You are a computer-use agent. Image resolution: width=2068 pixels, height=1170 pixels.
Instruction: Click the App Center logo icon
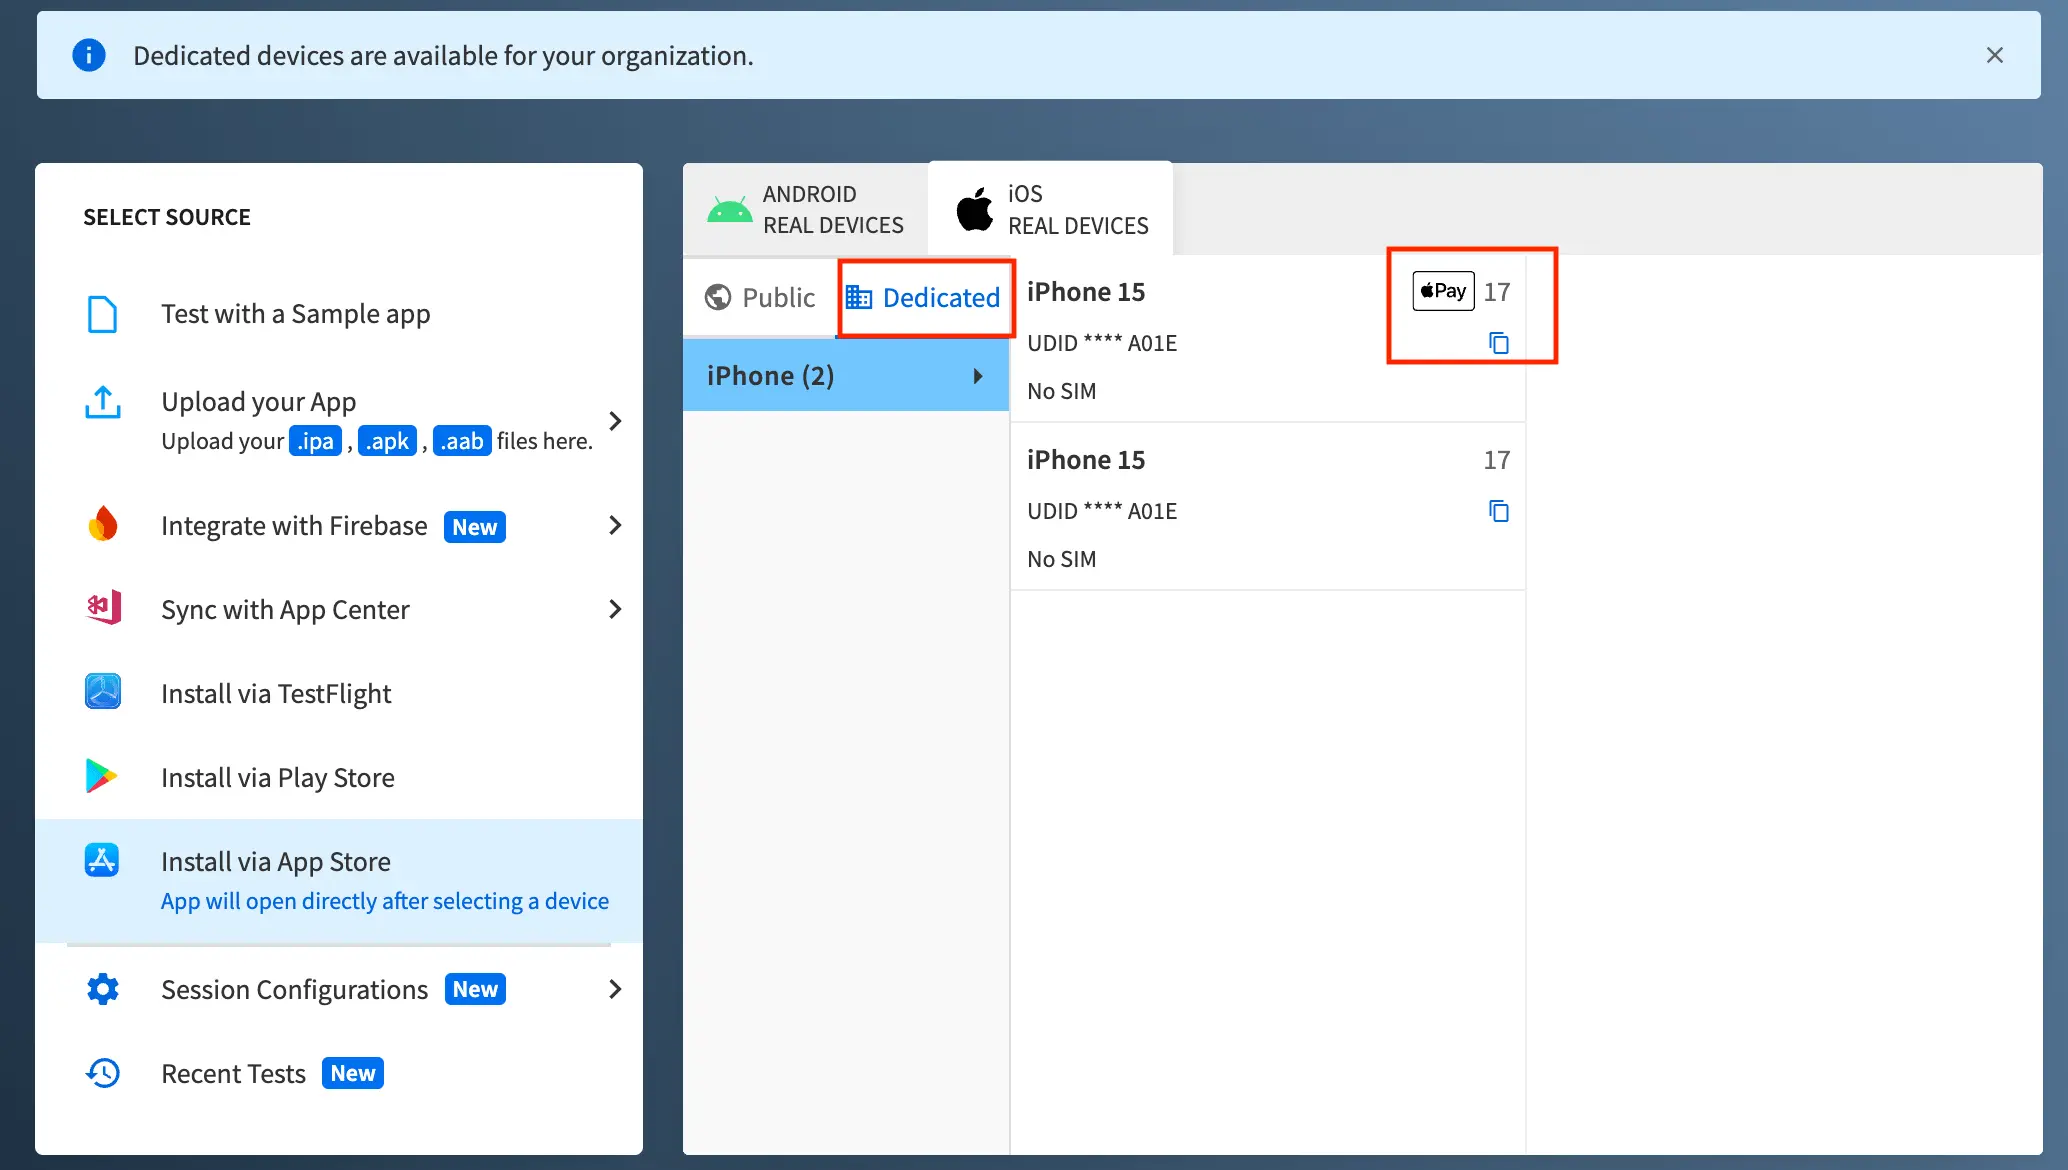coord(102,608)
